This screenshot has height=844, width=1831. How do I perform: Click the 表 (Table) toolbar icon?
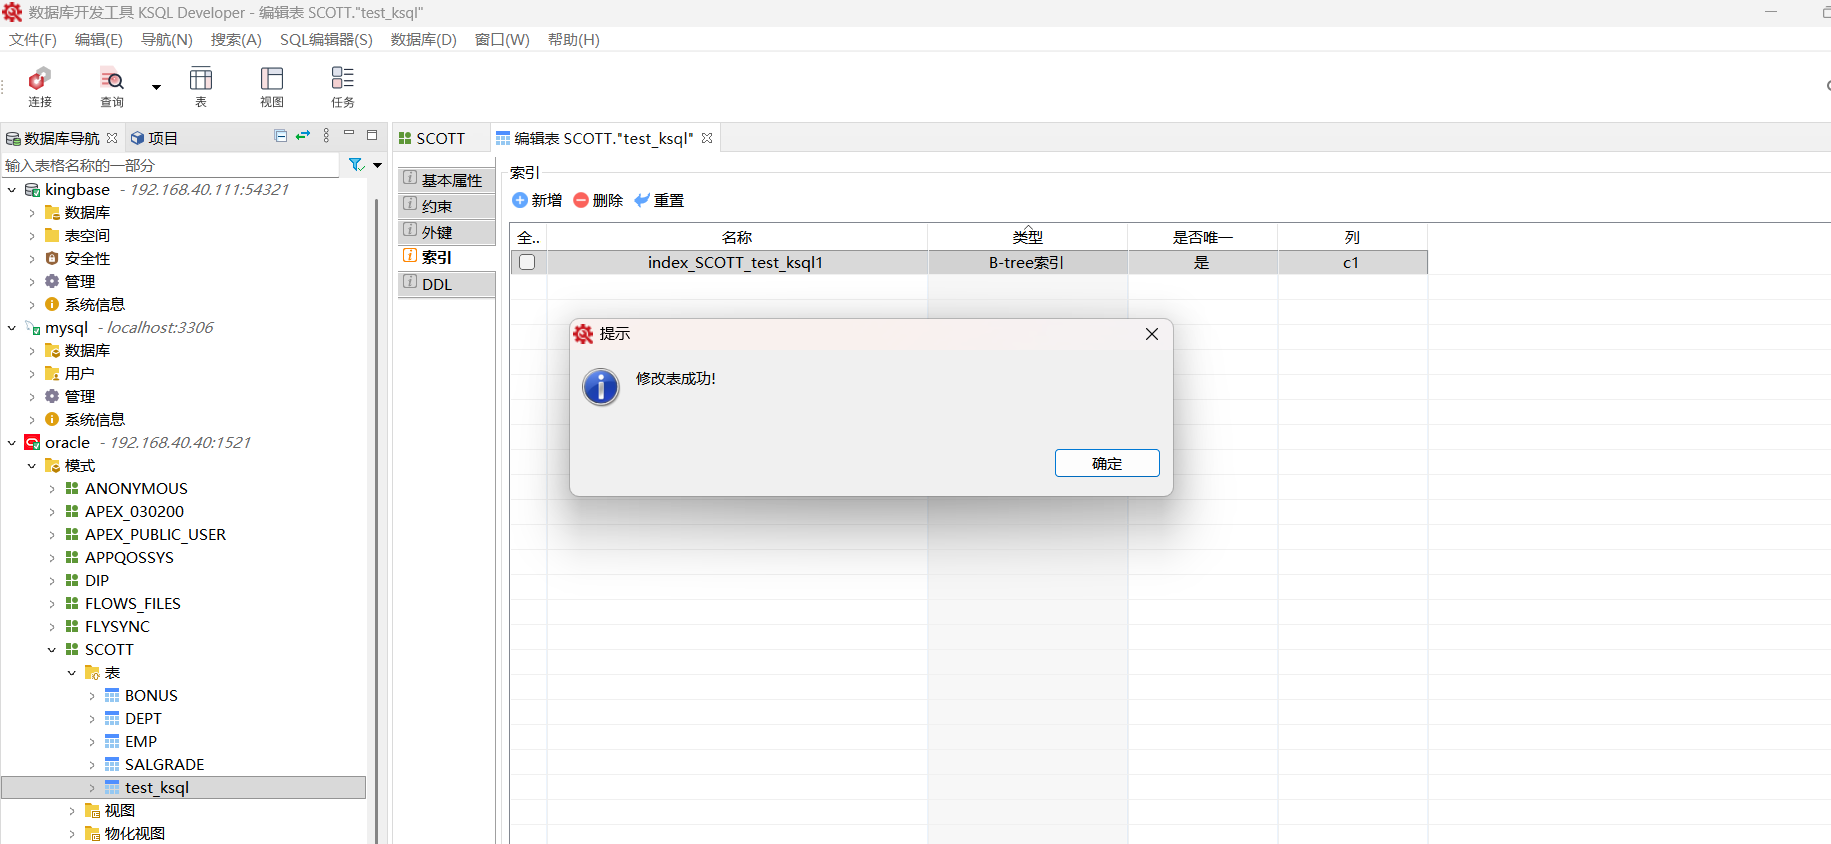[201, 80]
